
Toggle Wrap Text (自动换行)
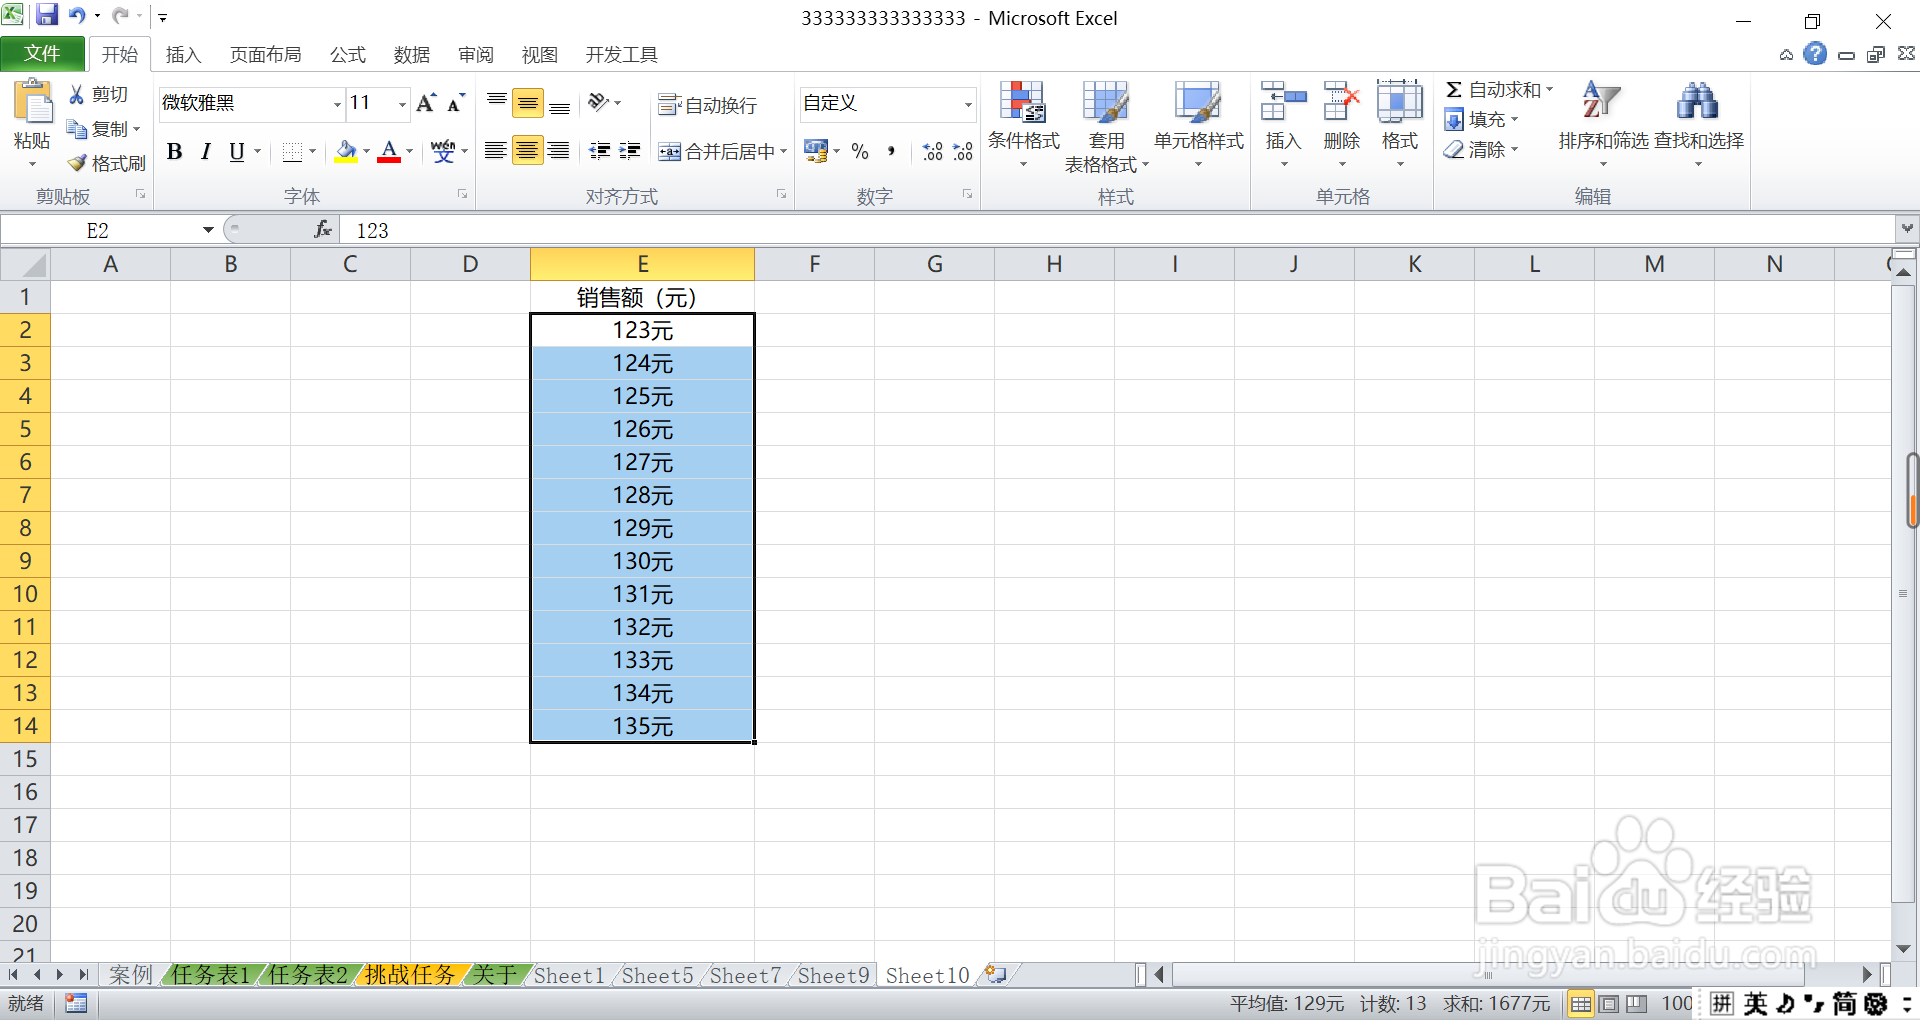pyautogui.click(x=707, y=104)
